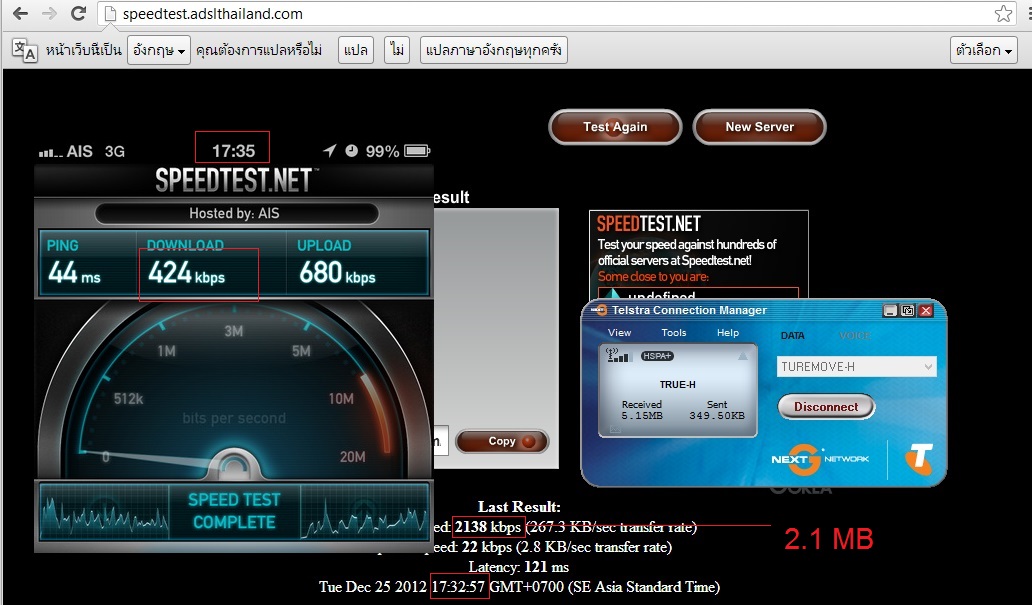The image size is (1032, 605).
Task: Open the TUREMOVE-H profile dropdown
Action: coord(856,367)
